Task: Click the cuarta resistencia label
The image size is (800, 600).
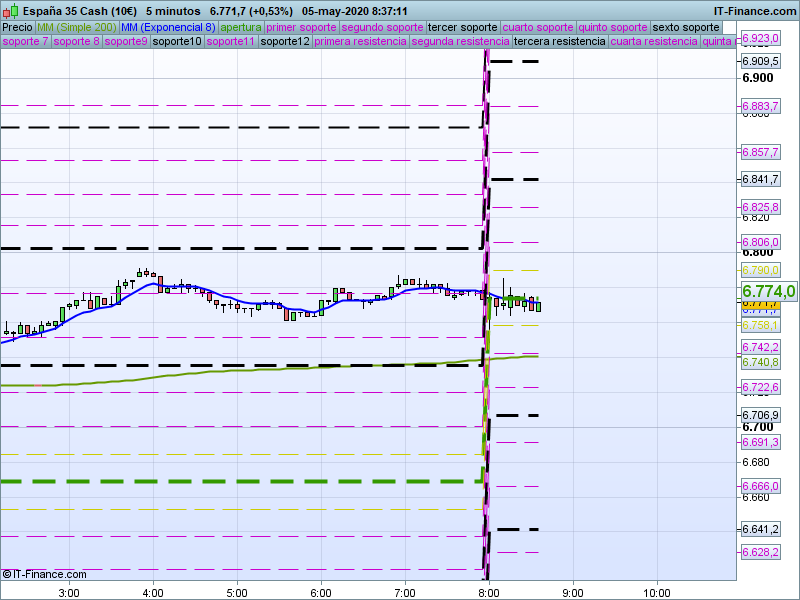Action: tap(654, 41)
